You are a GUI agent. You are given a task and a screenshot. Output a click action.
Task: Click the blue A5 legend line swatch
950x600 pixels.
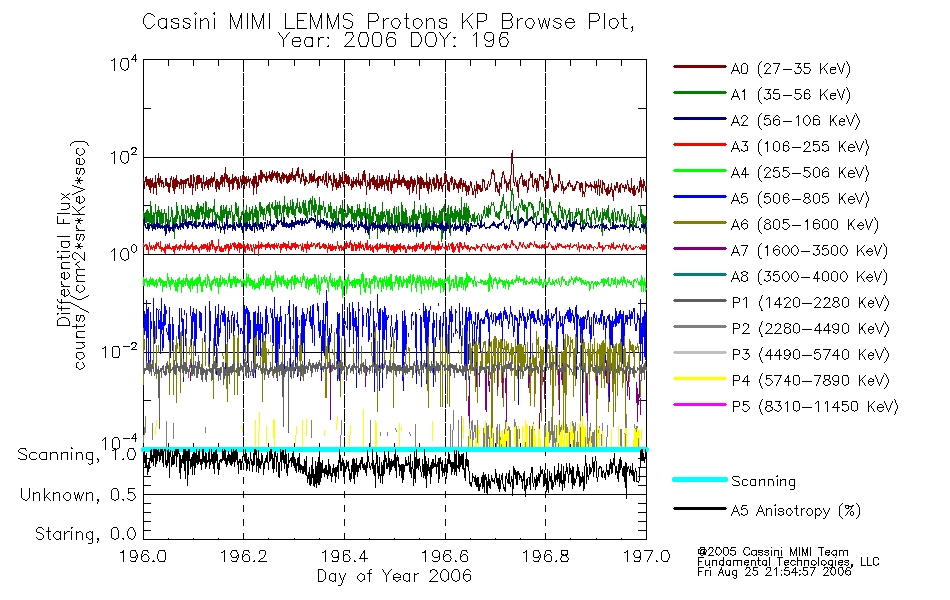pyautogui.click(x=700, y=197)
